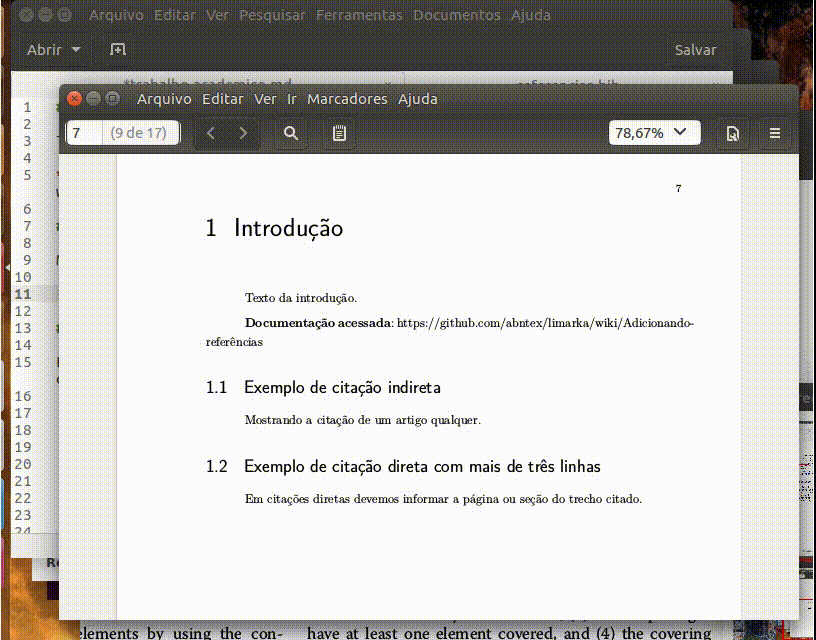Click 'Em citações diretas devemos informar' line

point(443,499)
